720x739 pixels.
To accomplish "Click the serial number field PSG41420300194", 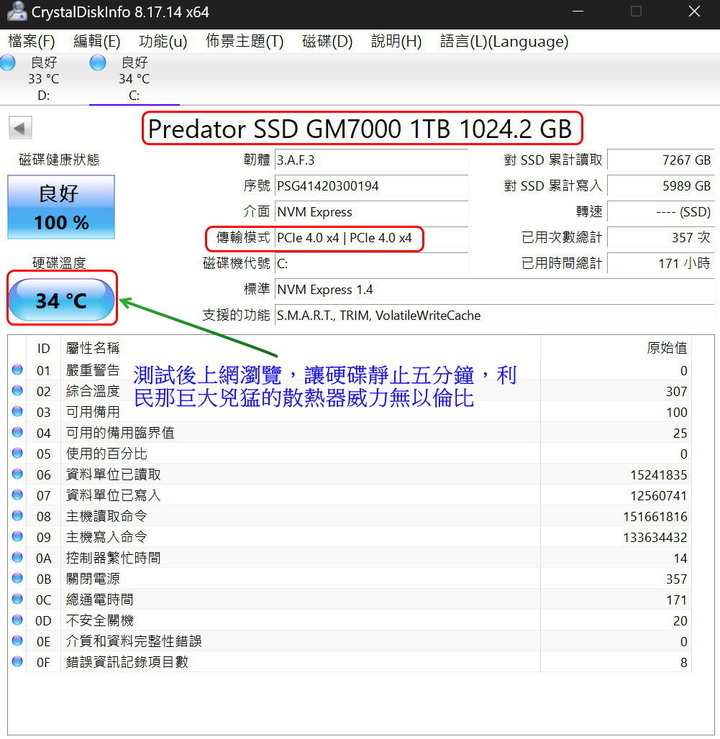I will 371,186.
